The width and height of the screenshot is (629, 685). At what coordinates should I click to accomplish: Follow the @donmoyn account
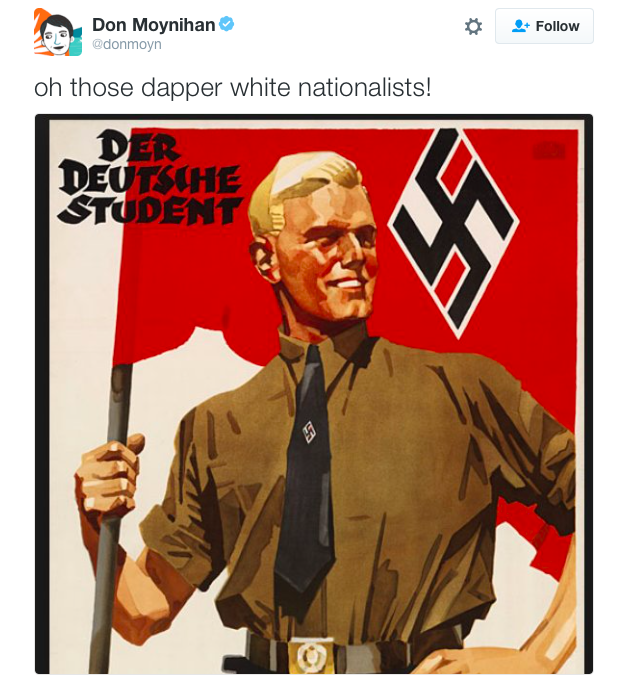(544, 26)
